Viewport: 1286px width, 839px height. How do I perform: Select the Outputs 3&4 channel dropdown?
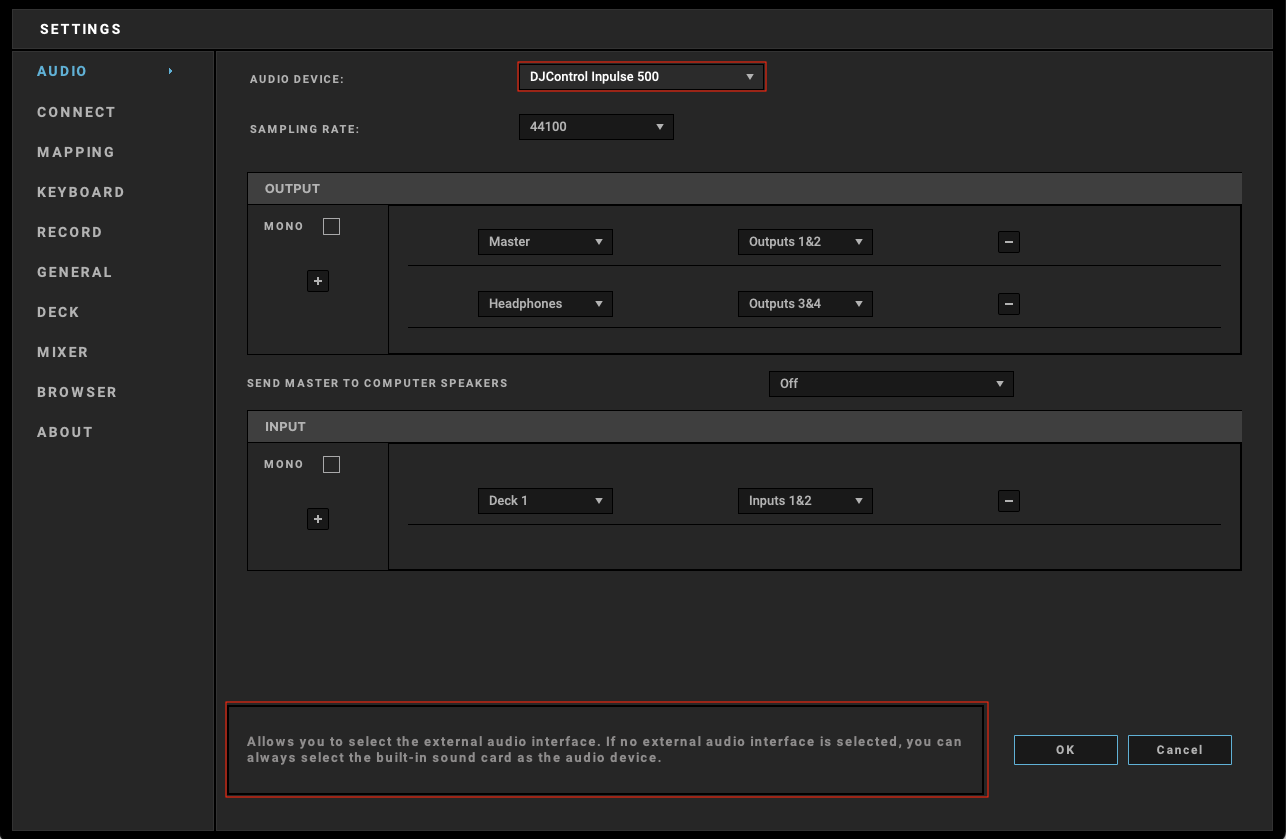tap(805, 304)
